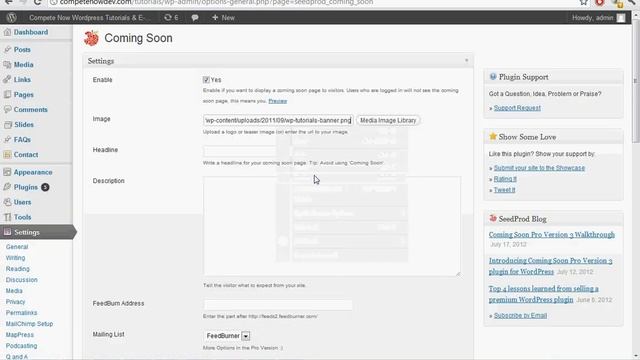Click the Comments sidebar icon

pyautogui.click(x=7, y=109)
